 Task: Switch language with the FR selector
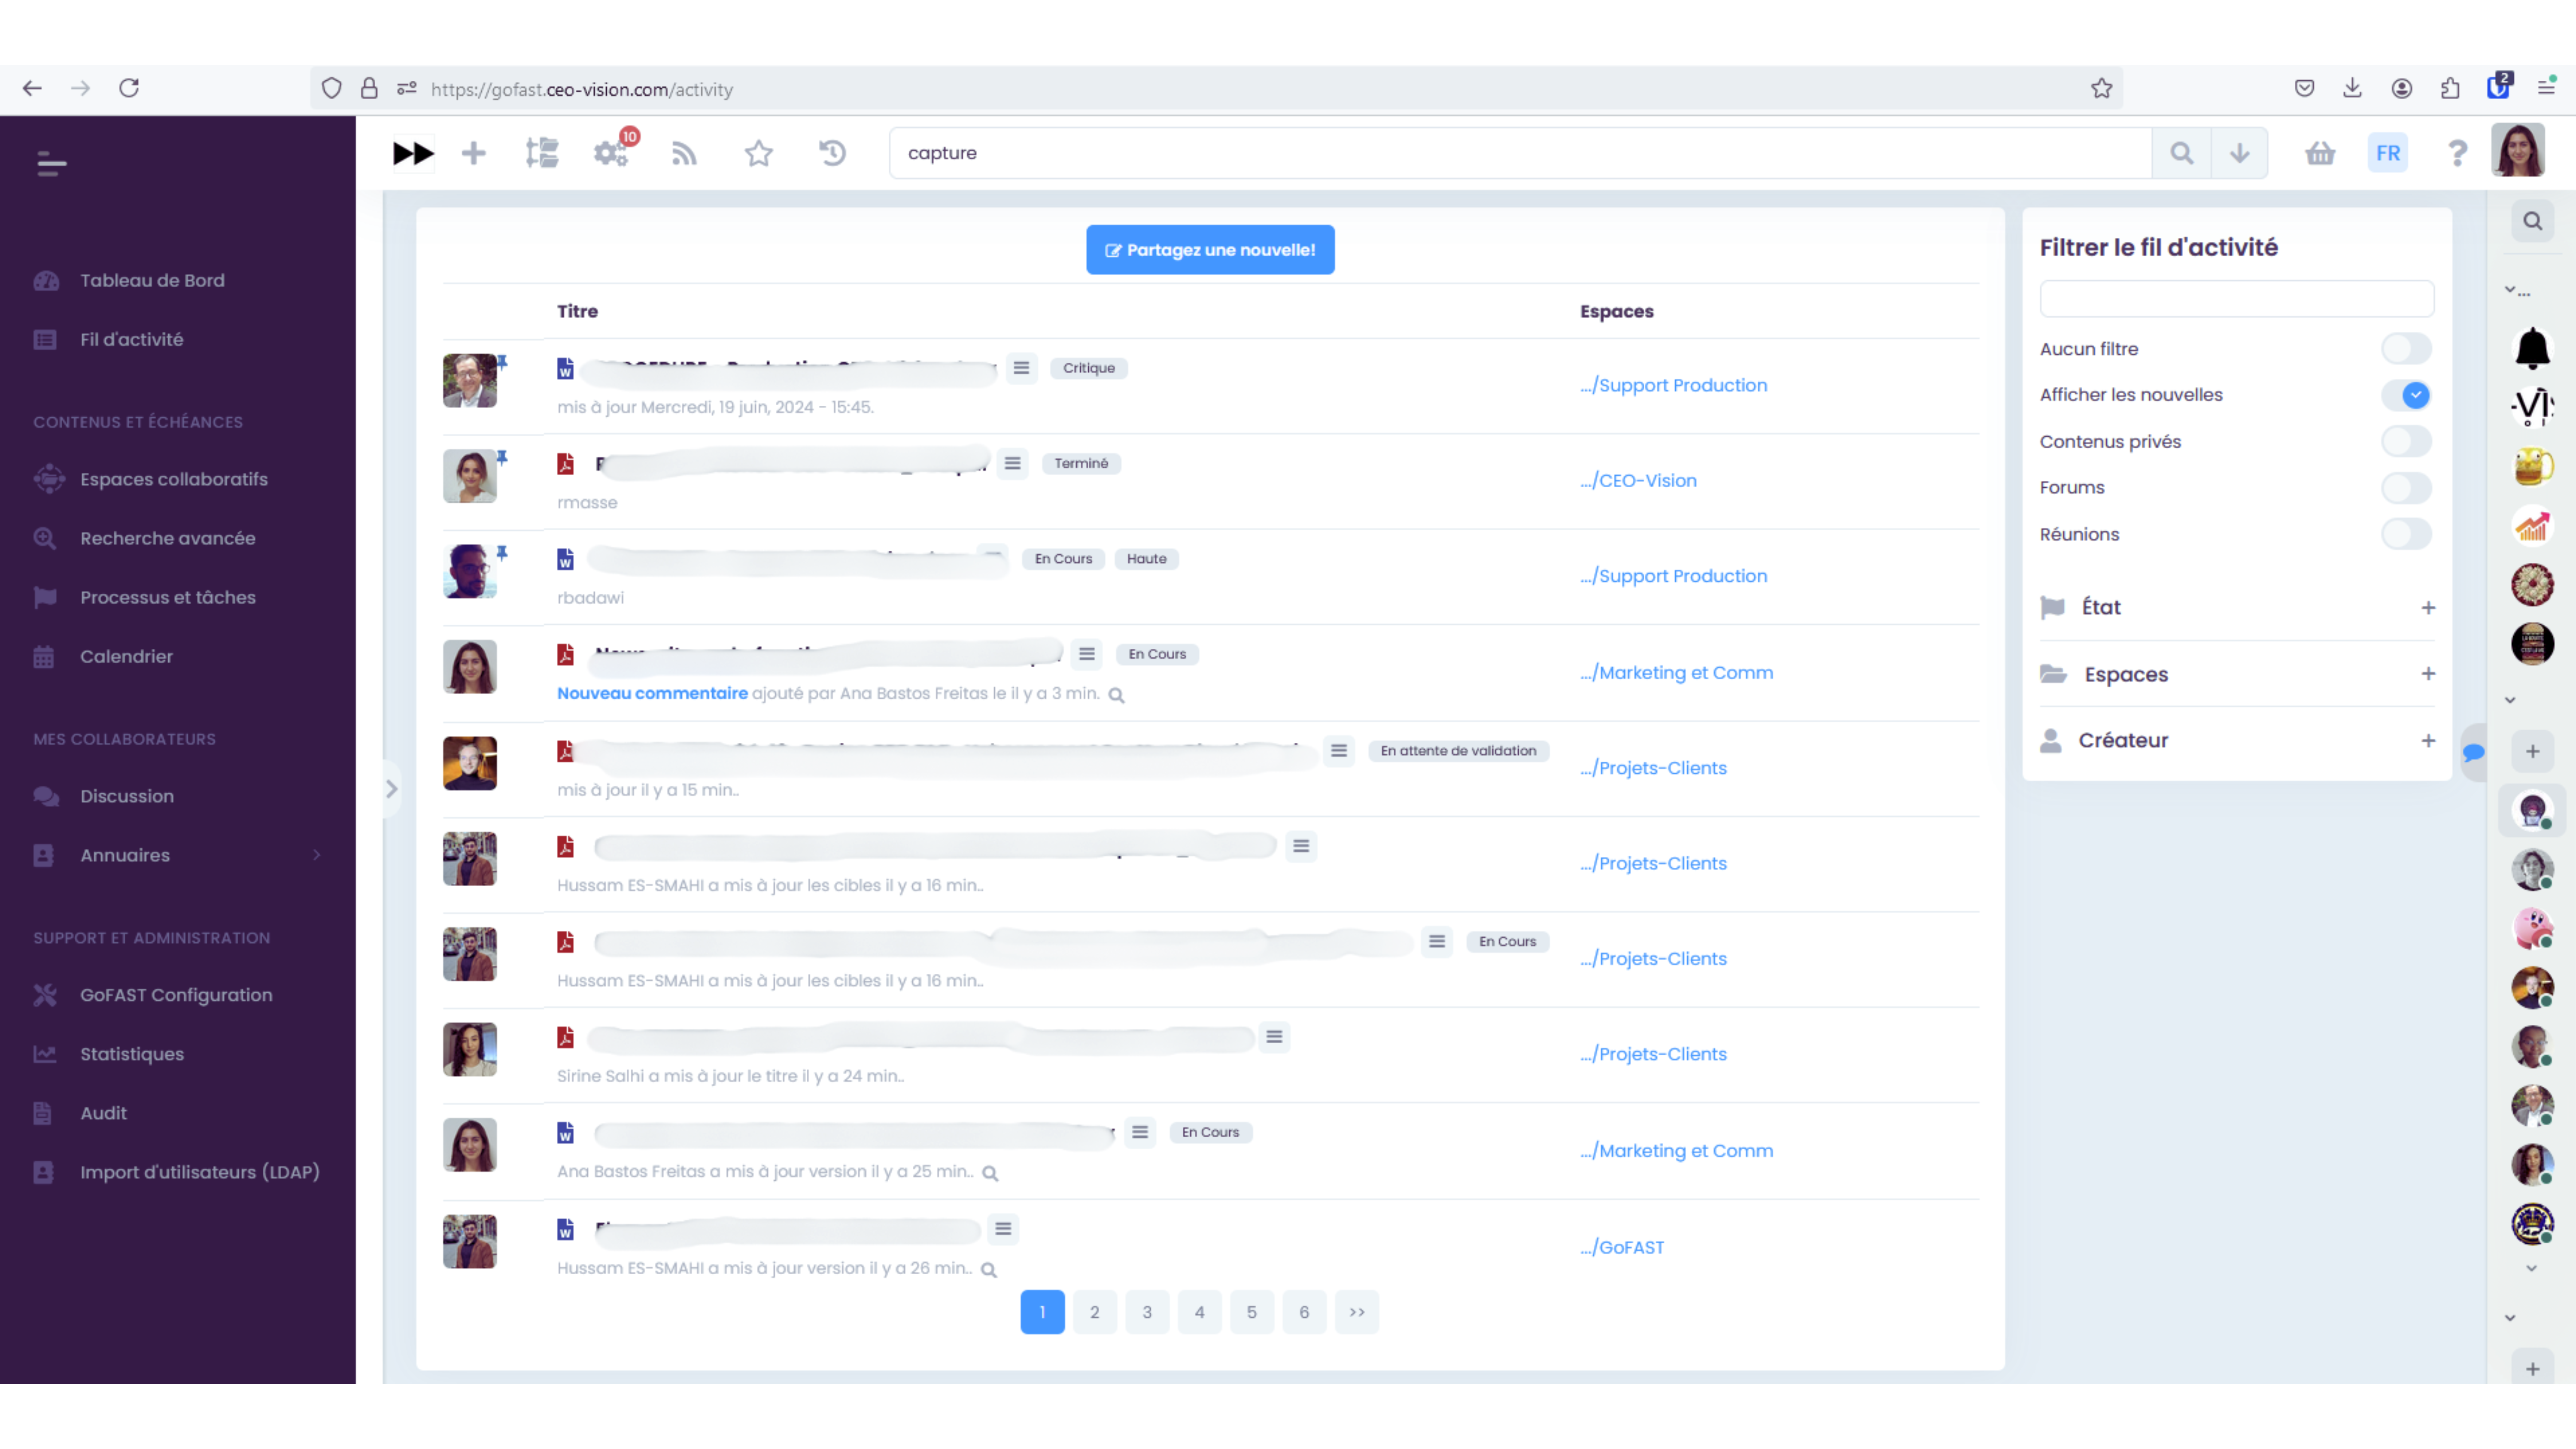[x=2388, y=153]
